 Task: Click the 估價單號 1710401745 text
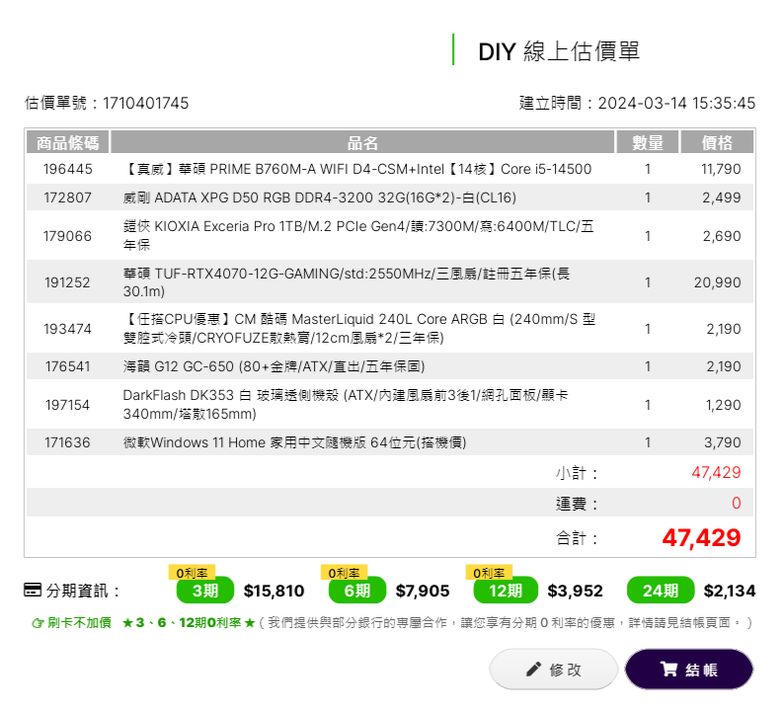[x=107, y=103]
